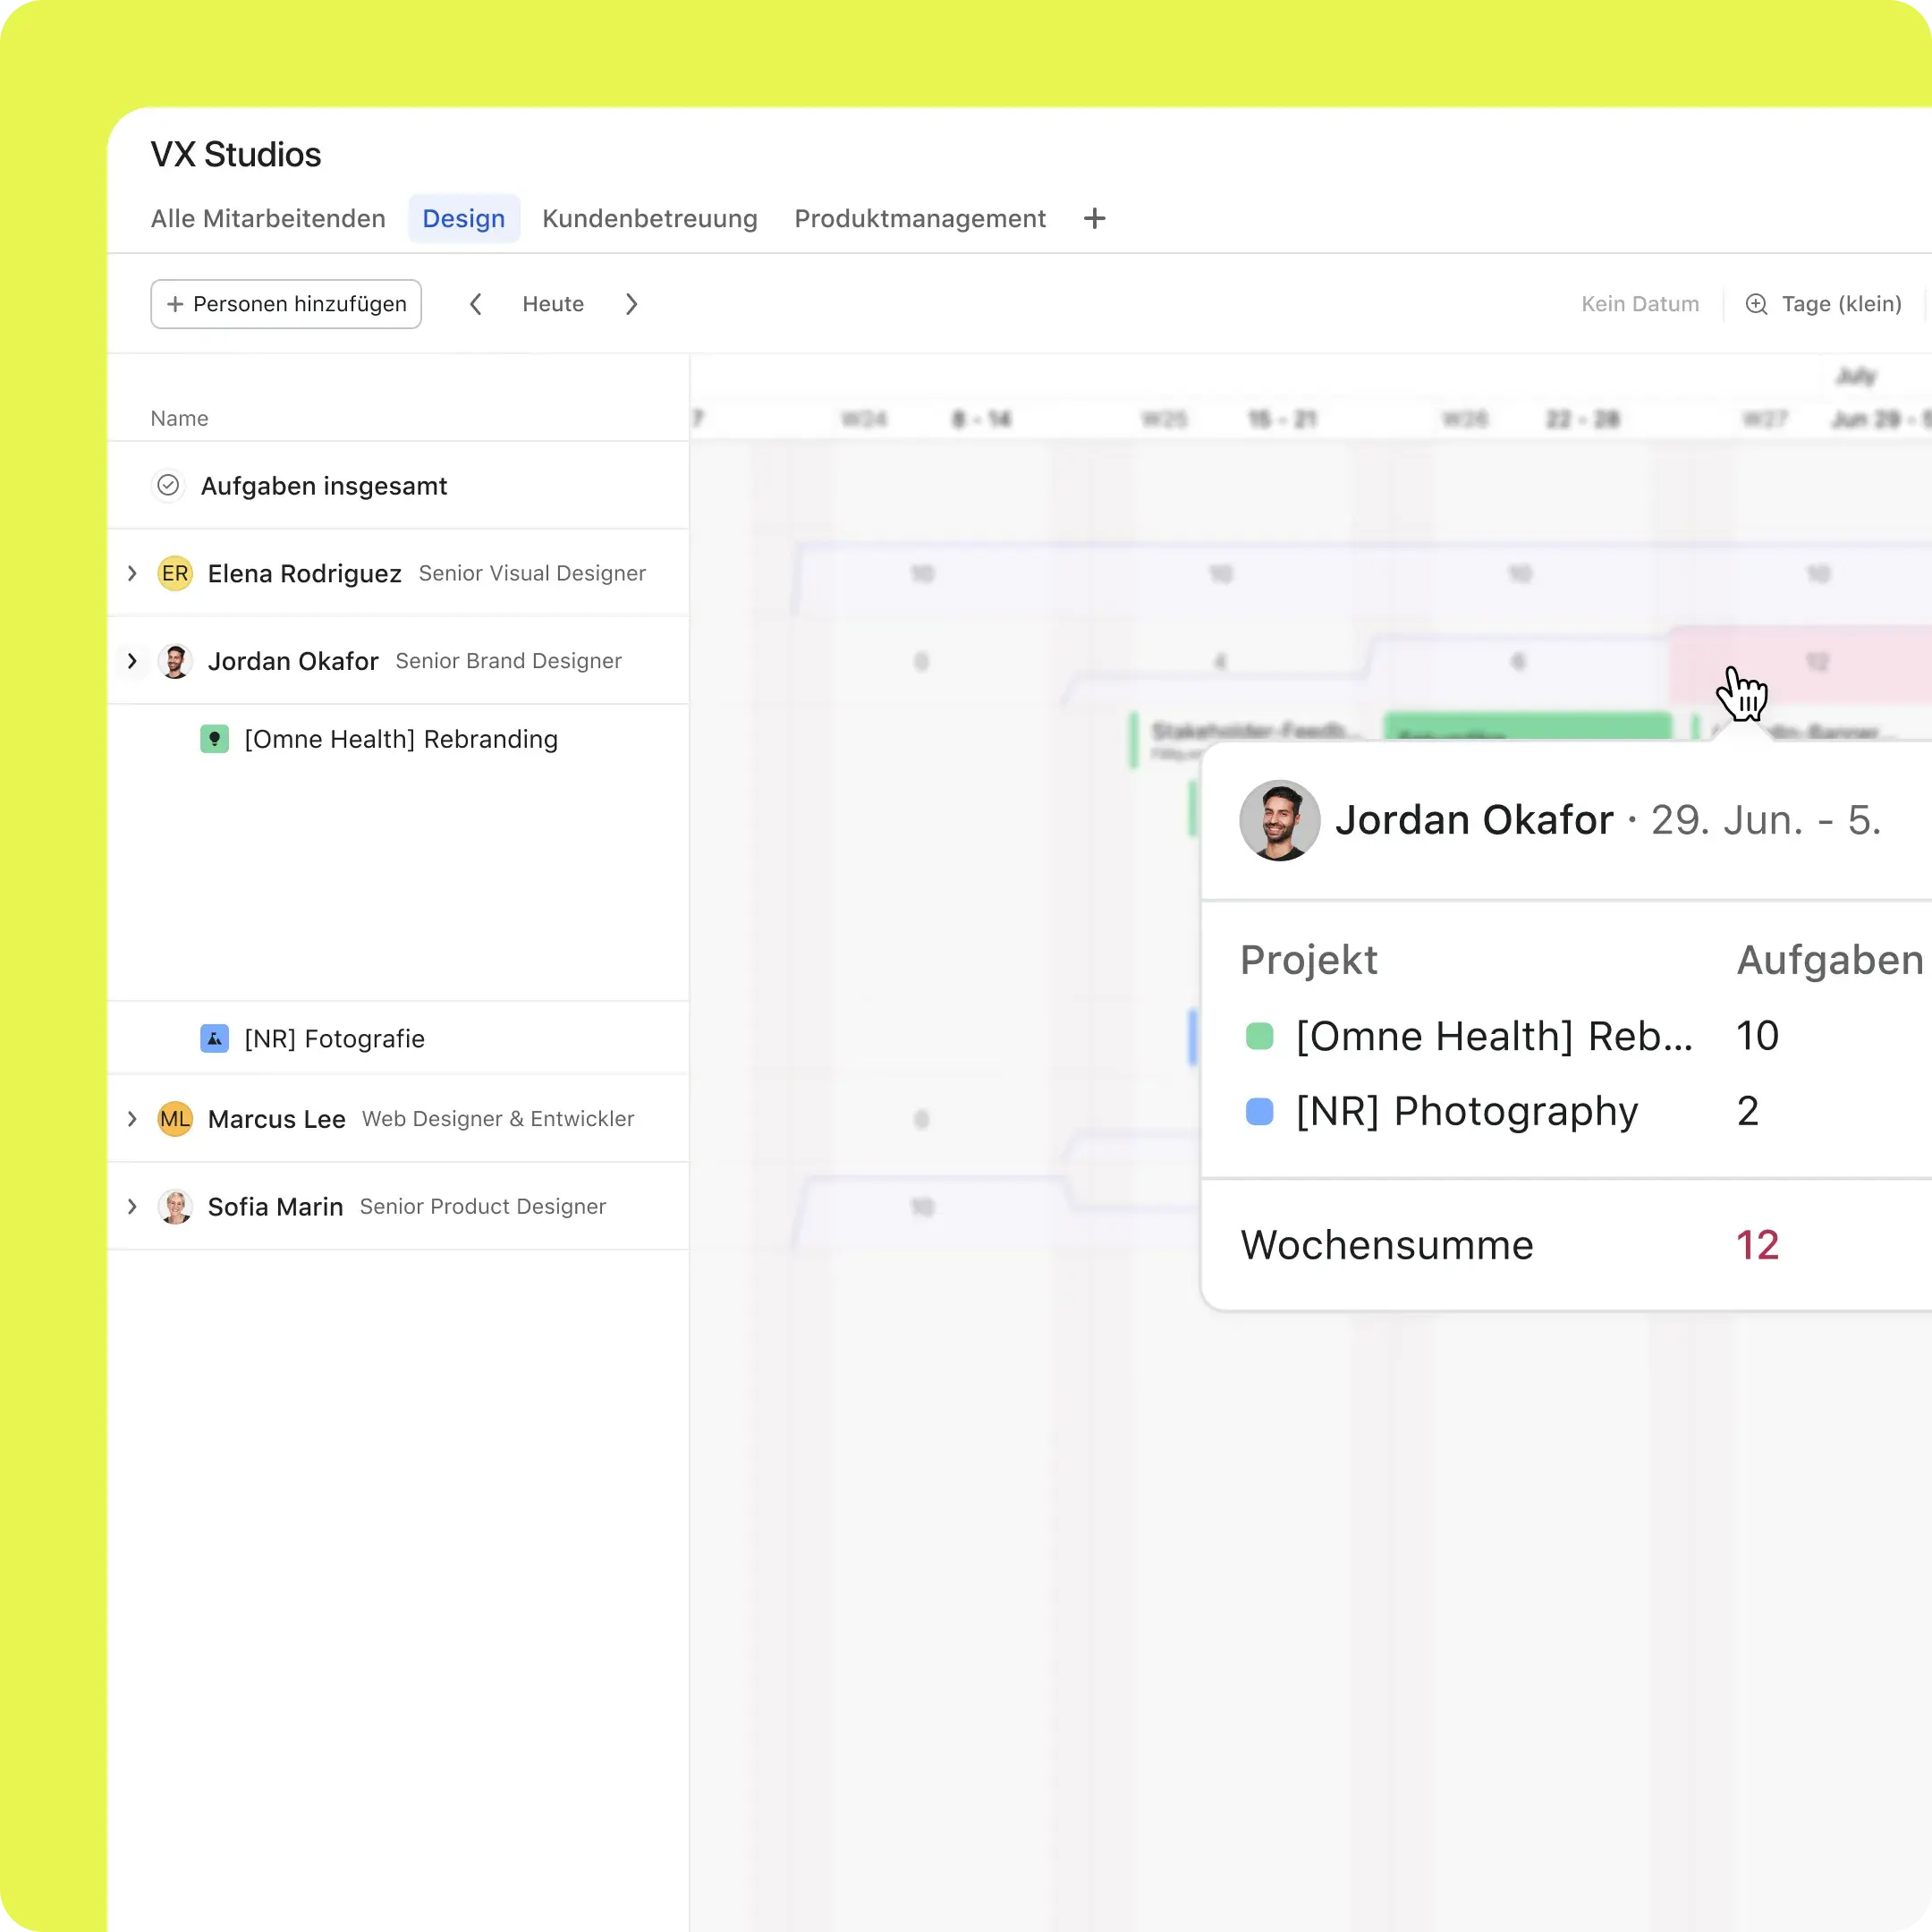Open the Tage (klein) zoom selector
Screen dimensions: 1932x1932
(1822, 304)
